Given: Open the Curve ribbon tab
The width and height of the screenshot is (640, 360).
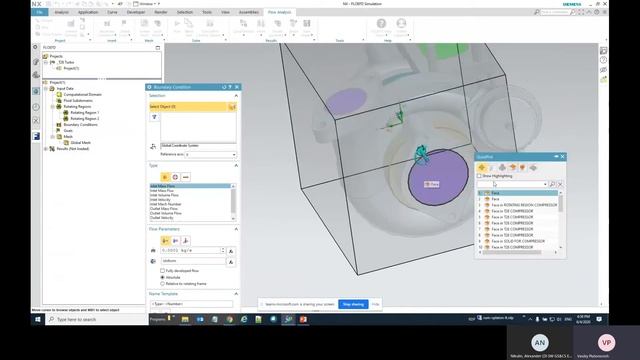Looking at the screenshot, I should (112, 12).
